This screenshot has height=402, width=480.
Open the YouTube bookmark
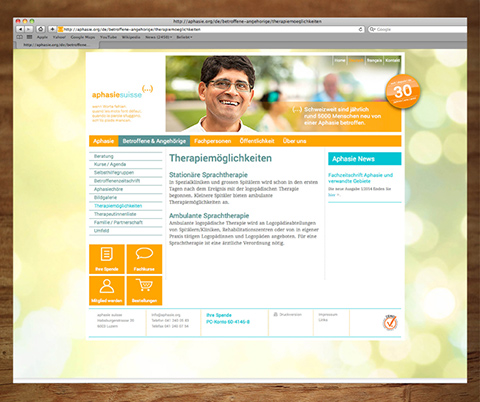pos(108,37)
